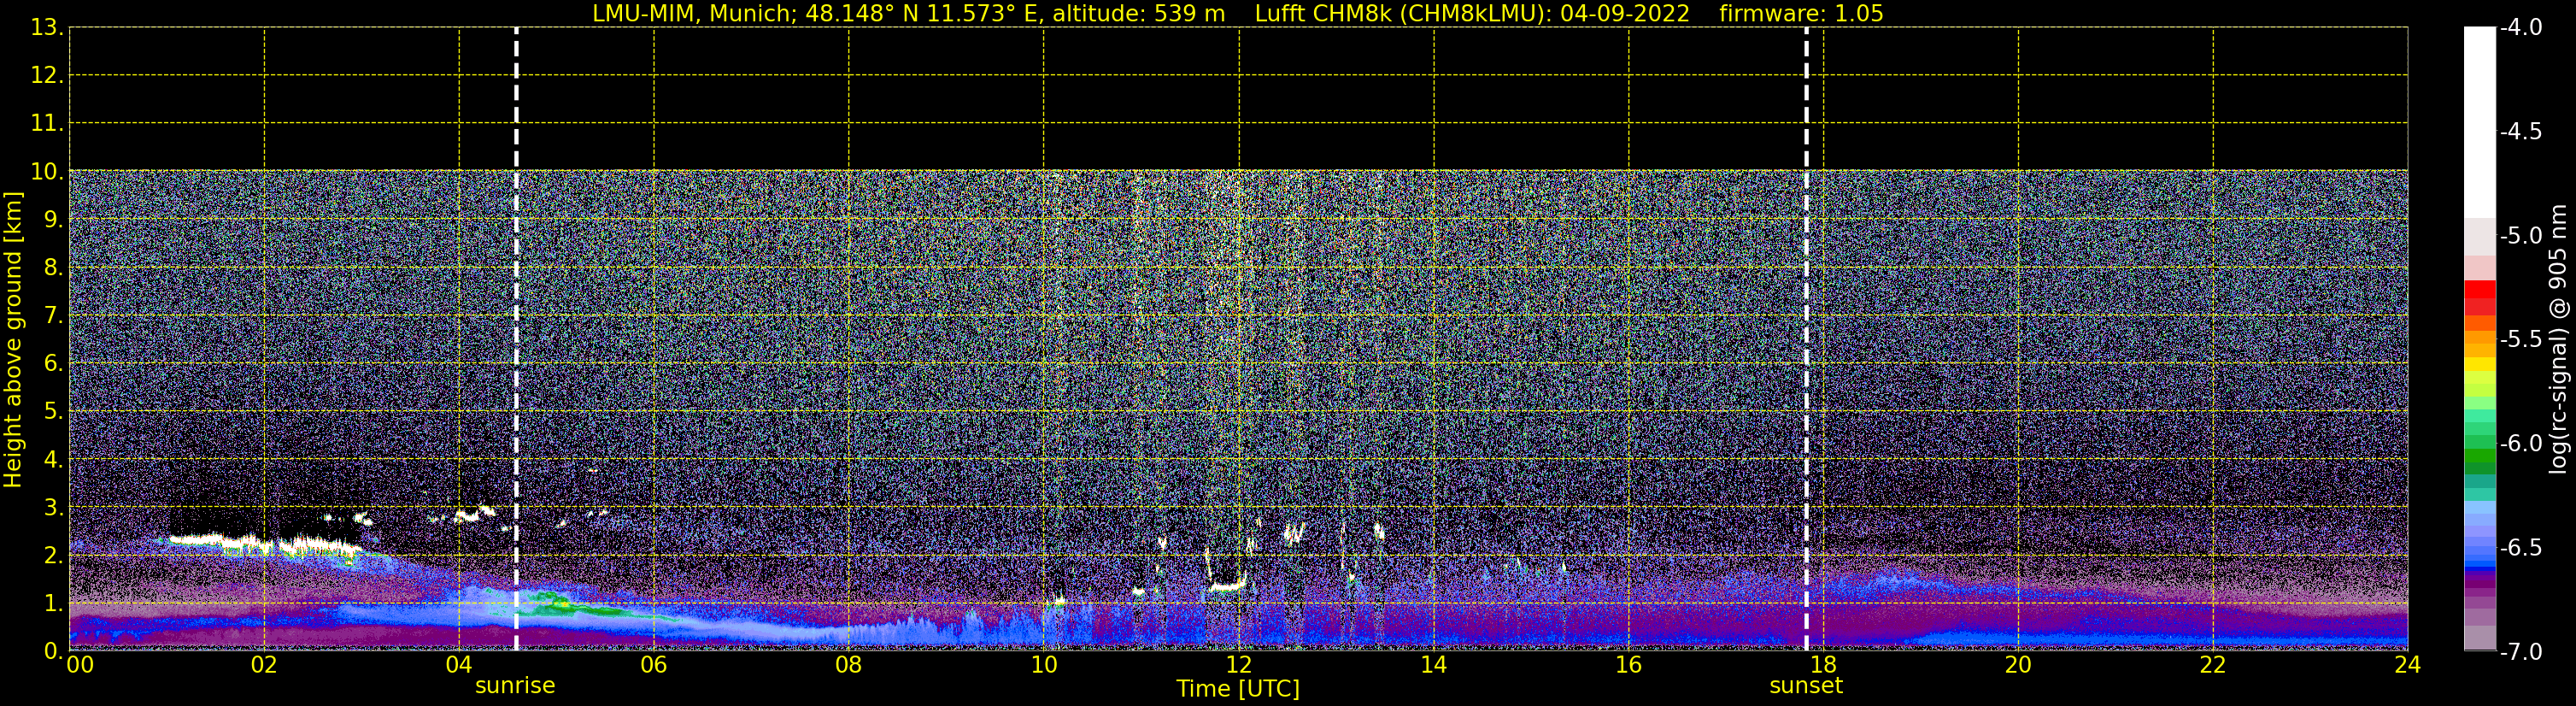The width and height of the screenshot is (2576, 706).
Task: Click the Height above ground [km] label
Action: tap(13, 340)
